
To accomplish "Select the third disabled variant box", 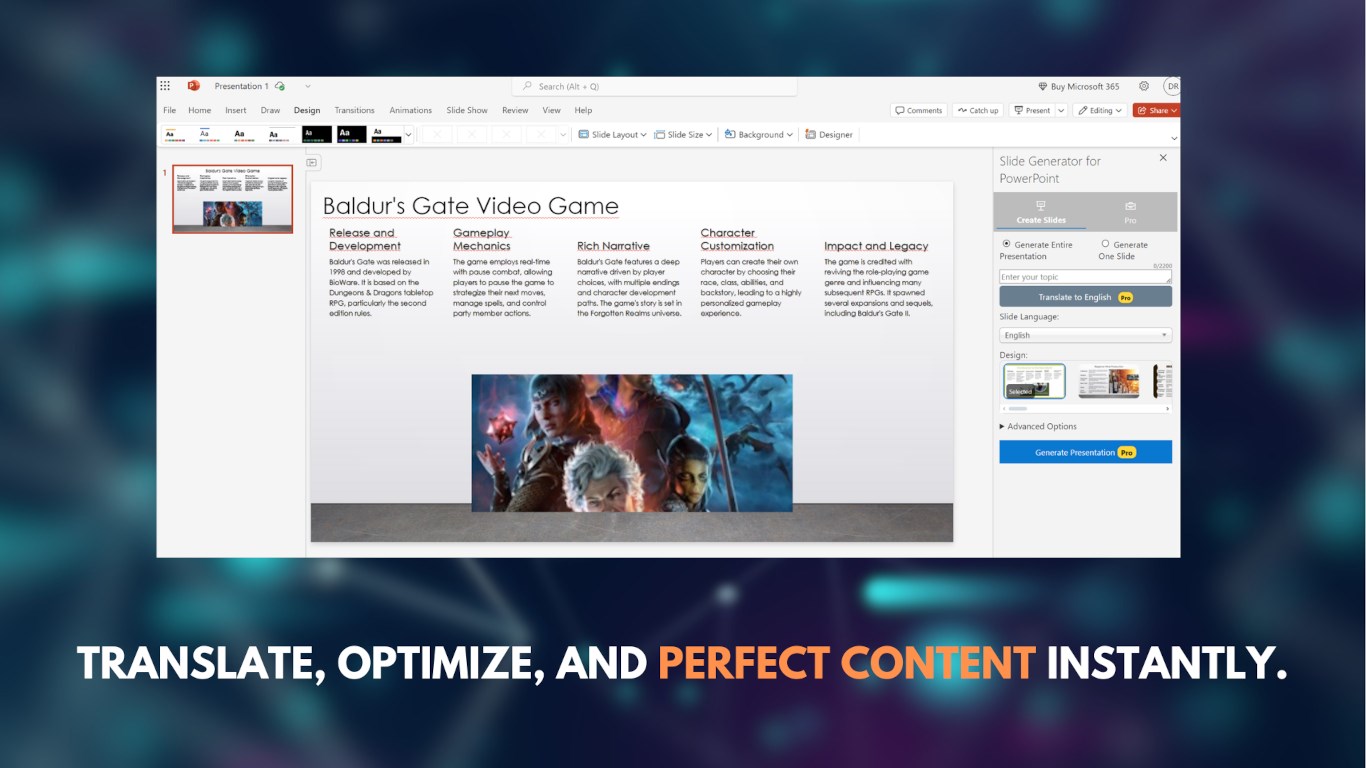I will coord(507,134).
